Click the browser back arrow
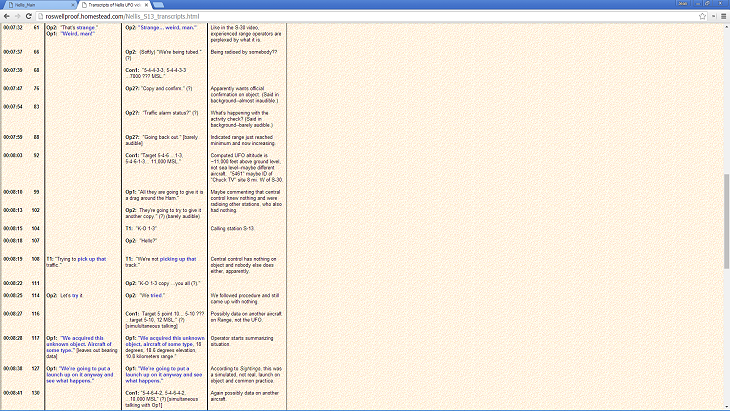 (8, 17)
